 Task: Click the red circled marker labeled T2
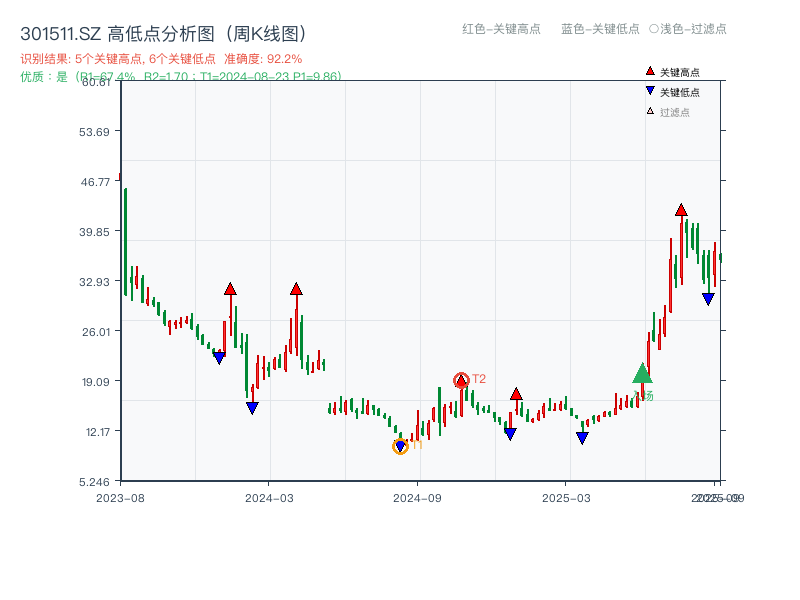[462, 379]
